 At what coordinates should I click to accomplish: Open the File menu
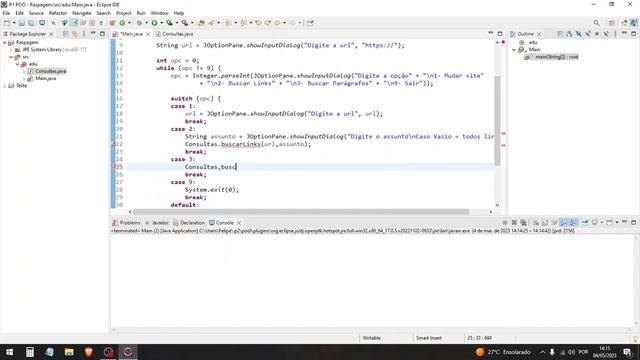pyautogui.click(x=6, y=13)
